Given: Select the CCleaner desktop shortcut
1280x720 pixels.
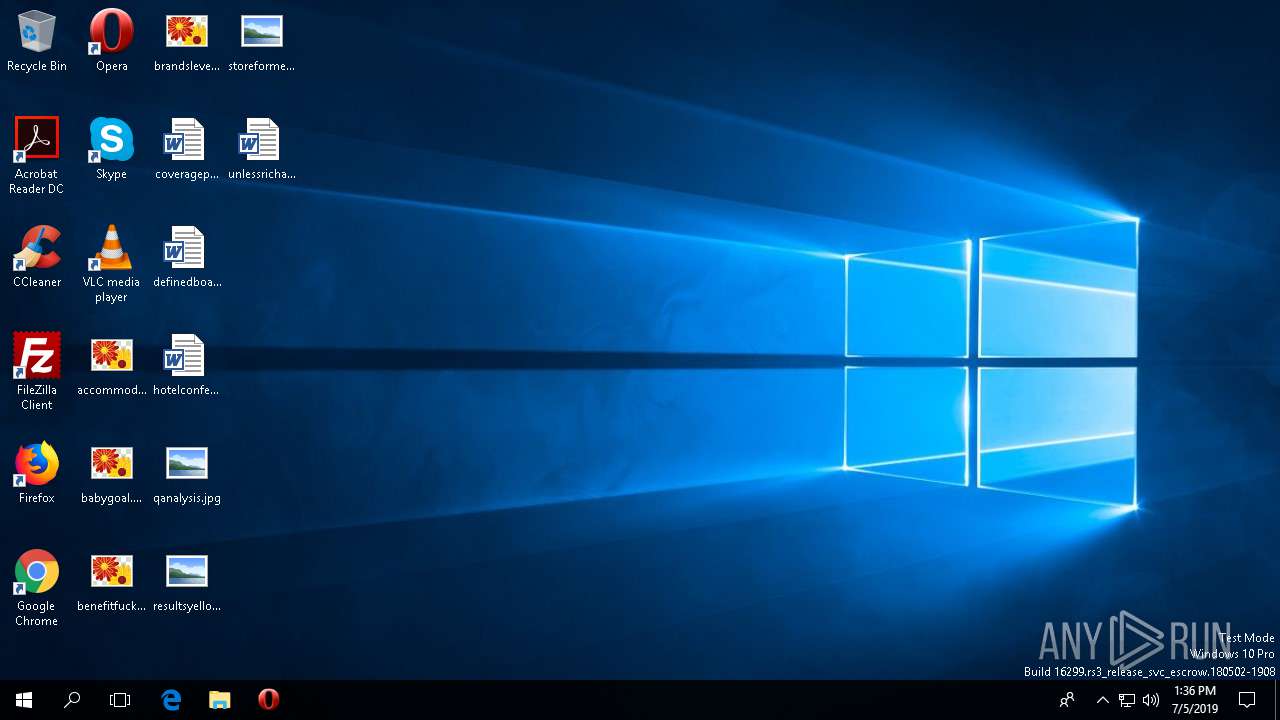Looking at the screenshot, I should point(37,257).
